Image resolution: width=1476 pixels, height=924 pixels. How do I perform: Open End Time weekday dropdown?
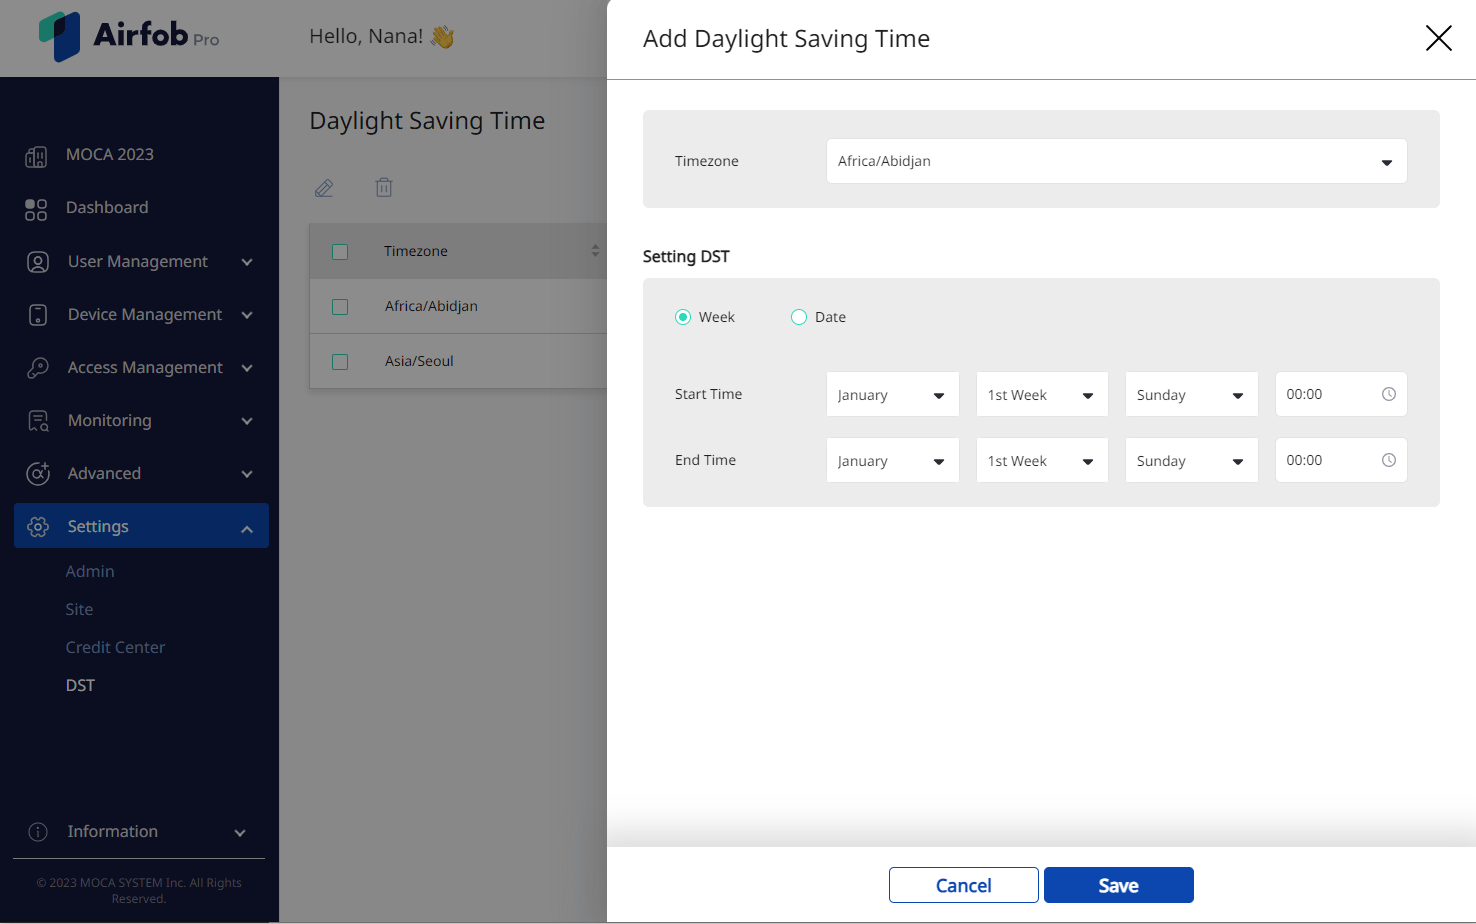click(1191, 460)
